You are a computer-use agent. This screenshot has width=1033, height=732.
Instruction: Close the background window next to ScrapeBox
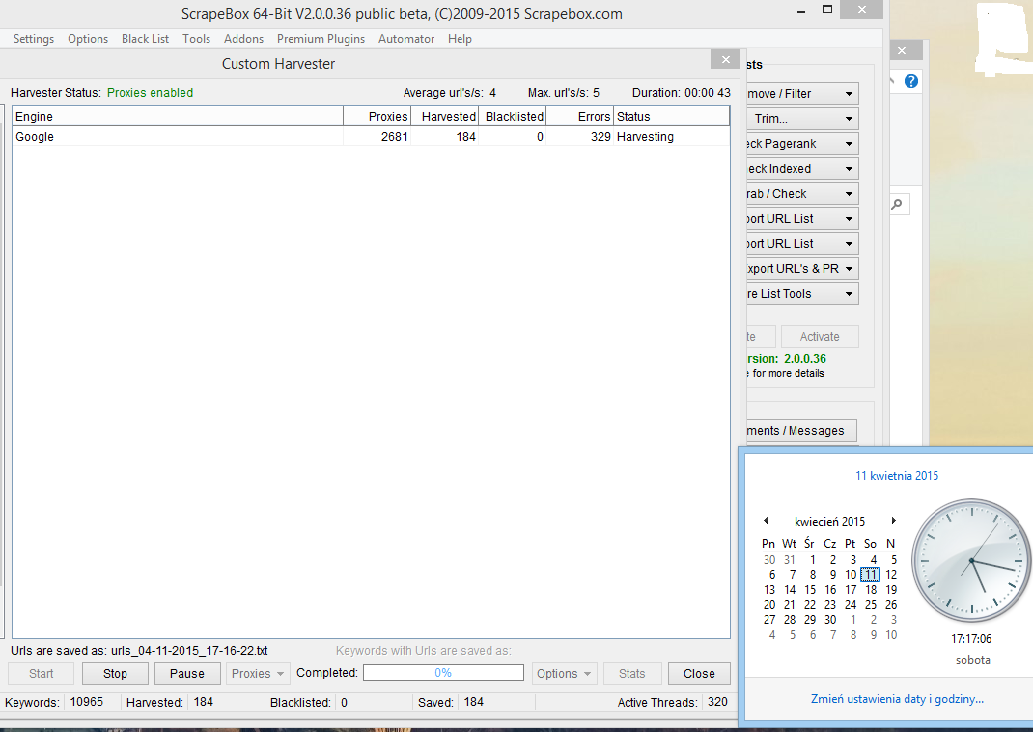coord(902,50)
